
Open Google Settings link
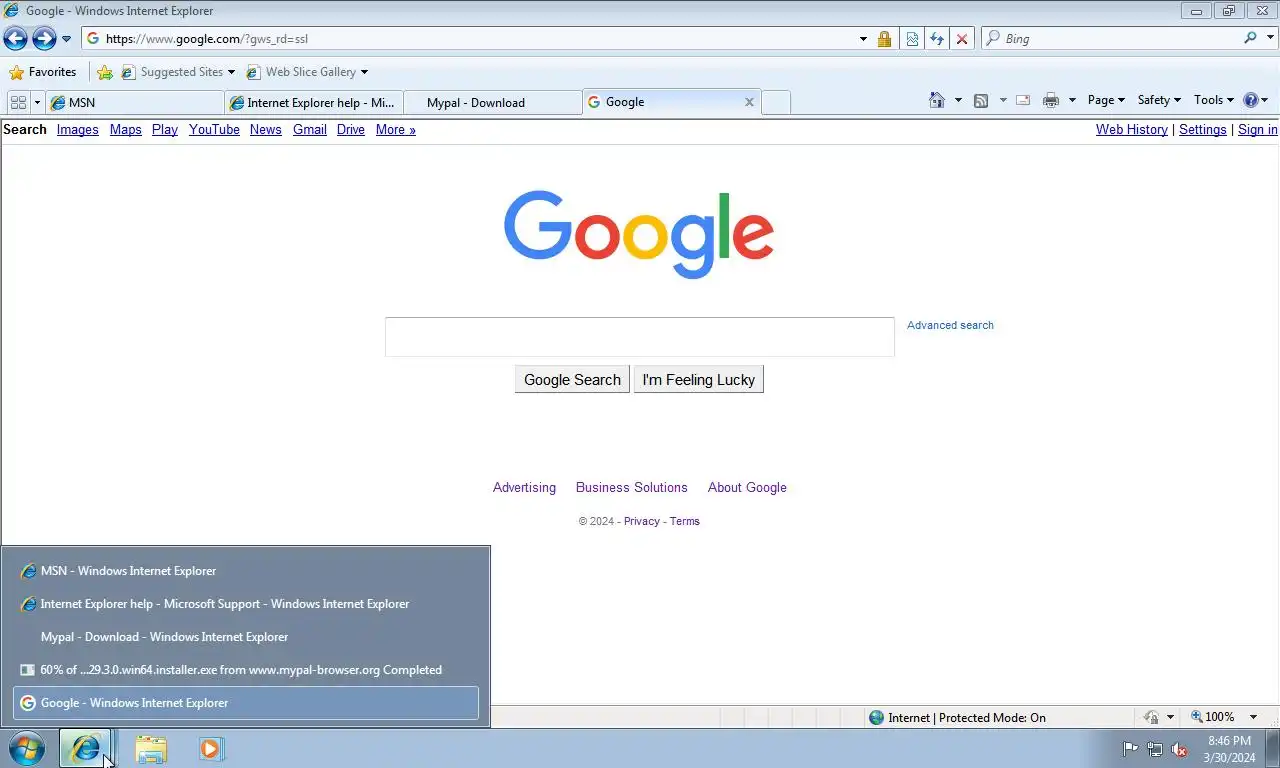pos(1202,129)
